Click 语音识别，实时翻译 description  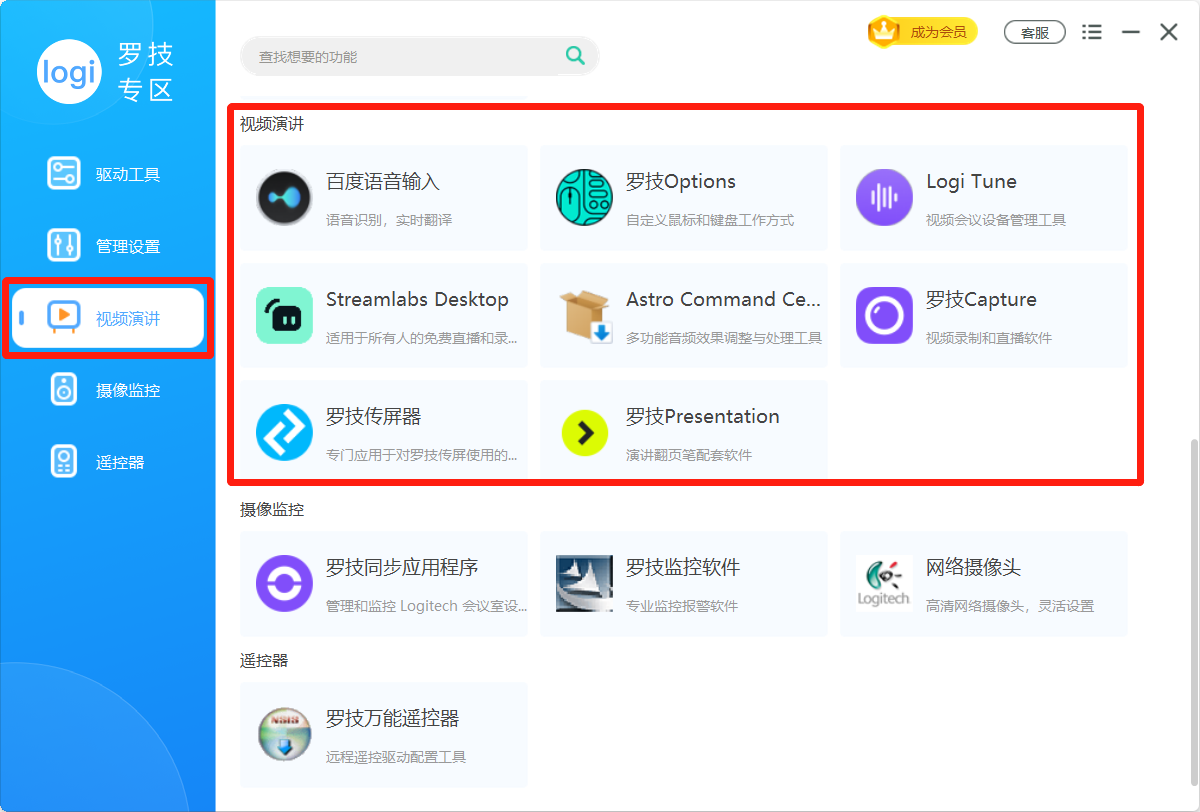389,220
